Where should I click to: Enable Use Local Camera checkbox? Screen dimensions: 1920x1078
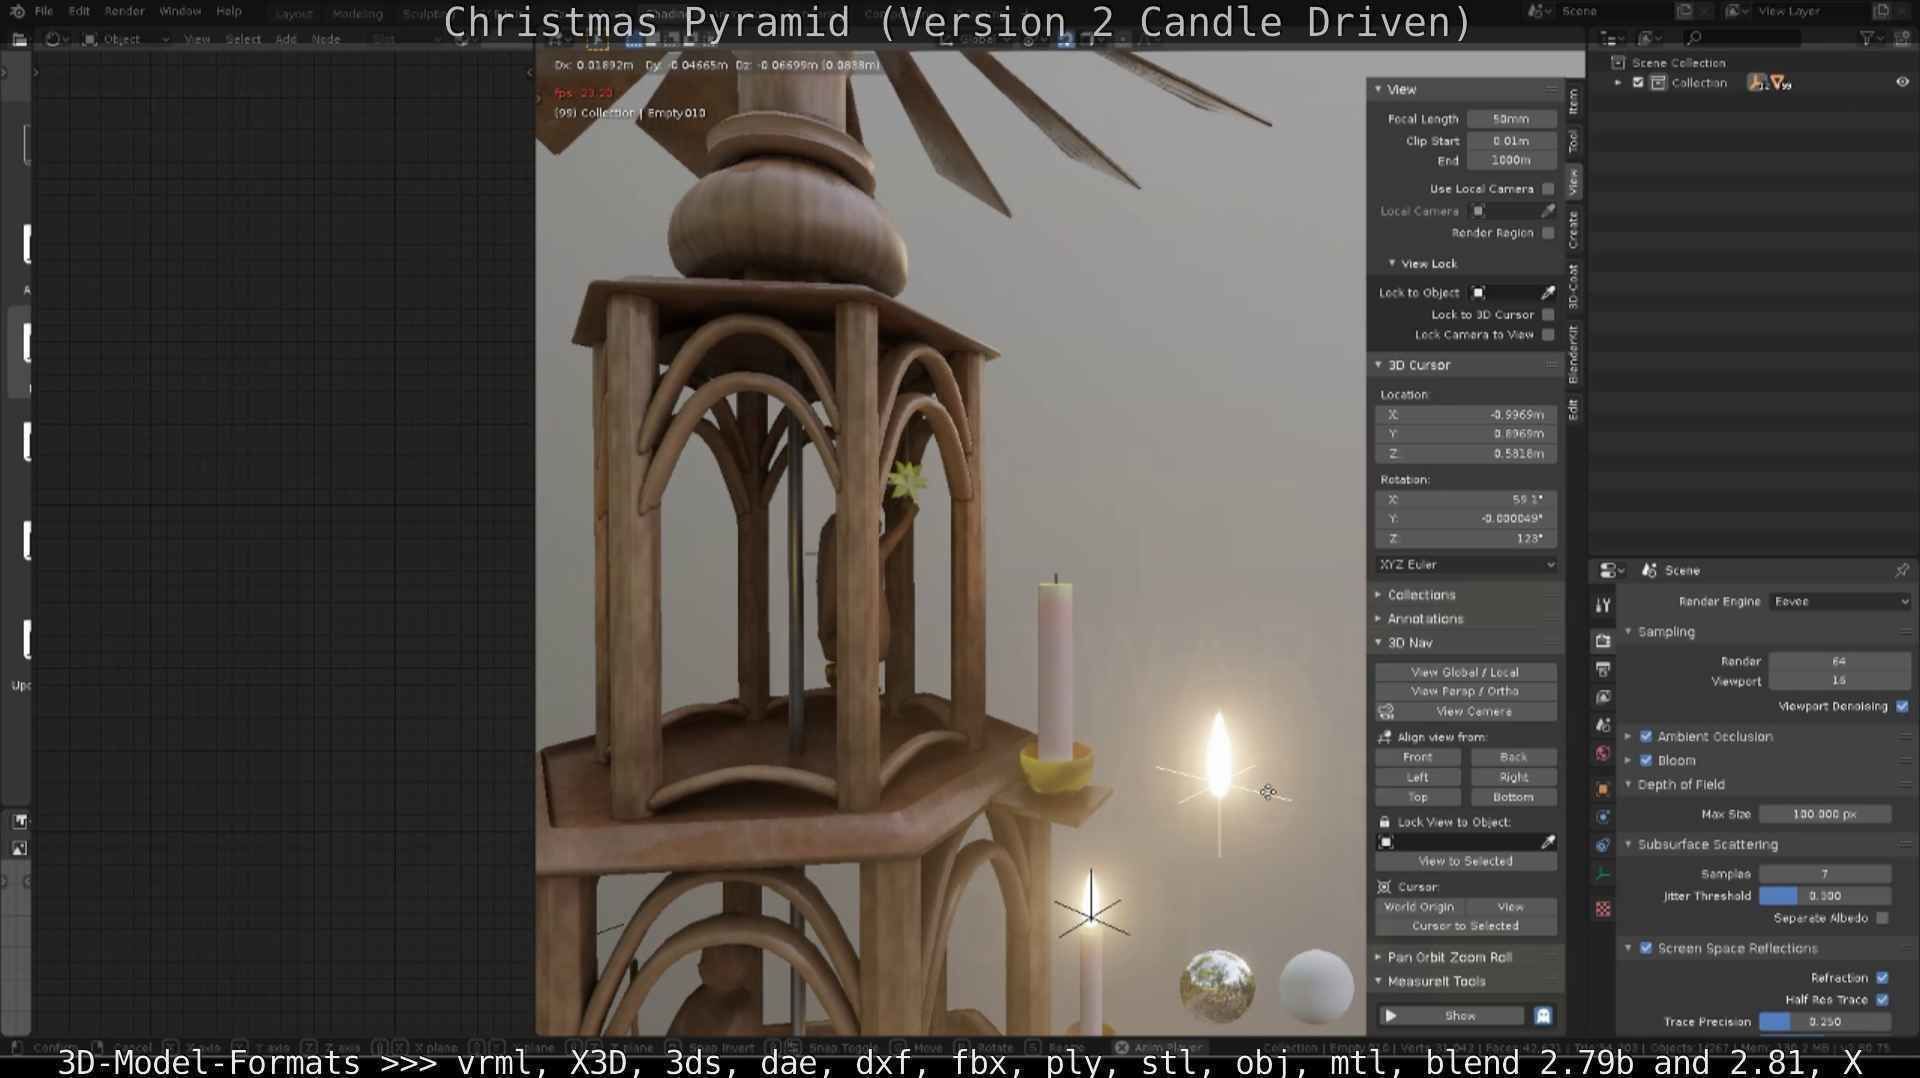1548,189
